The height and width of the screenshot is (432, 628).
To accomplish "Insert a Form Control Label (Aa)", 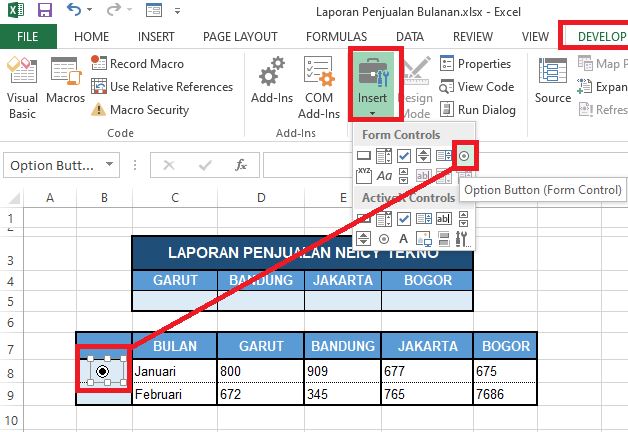I will pyautogui.click(x=384, y=175).
